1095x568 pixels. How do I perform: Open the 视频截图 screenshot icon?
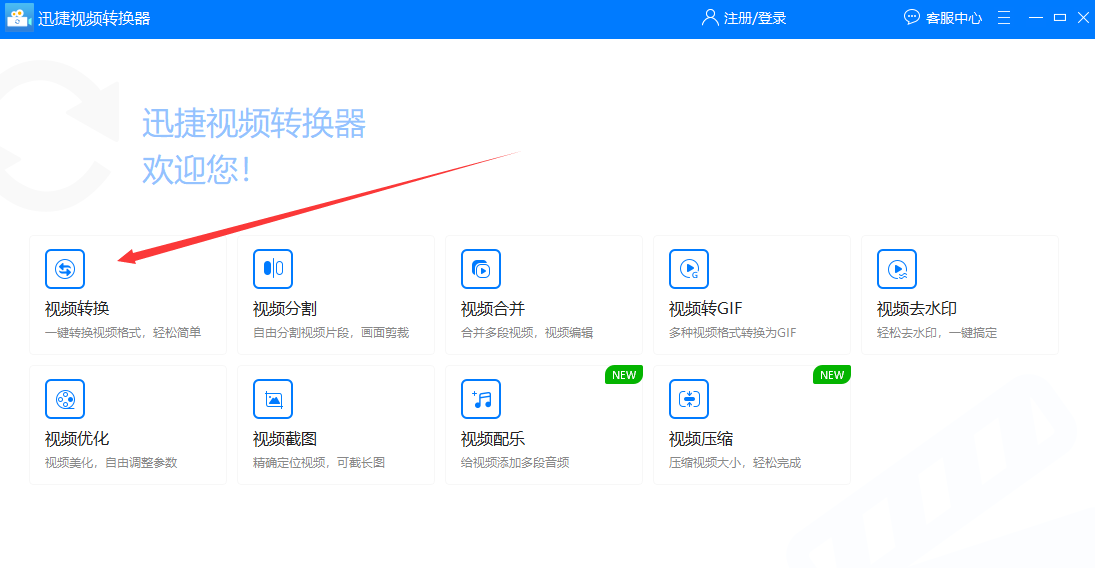click(273, 399)
